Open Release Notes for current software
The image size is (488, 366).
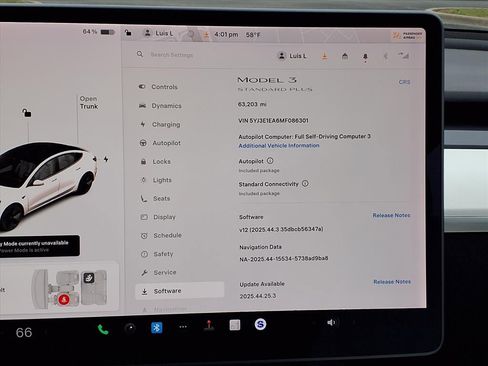(x=391, y=215)
